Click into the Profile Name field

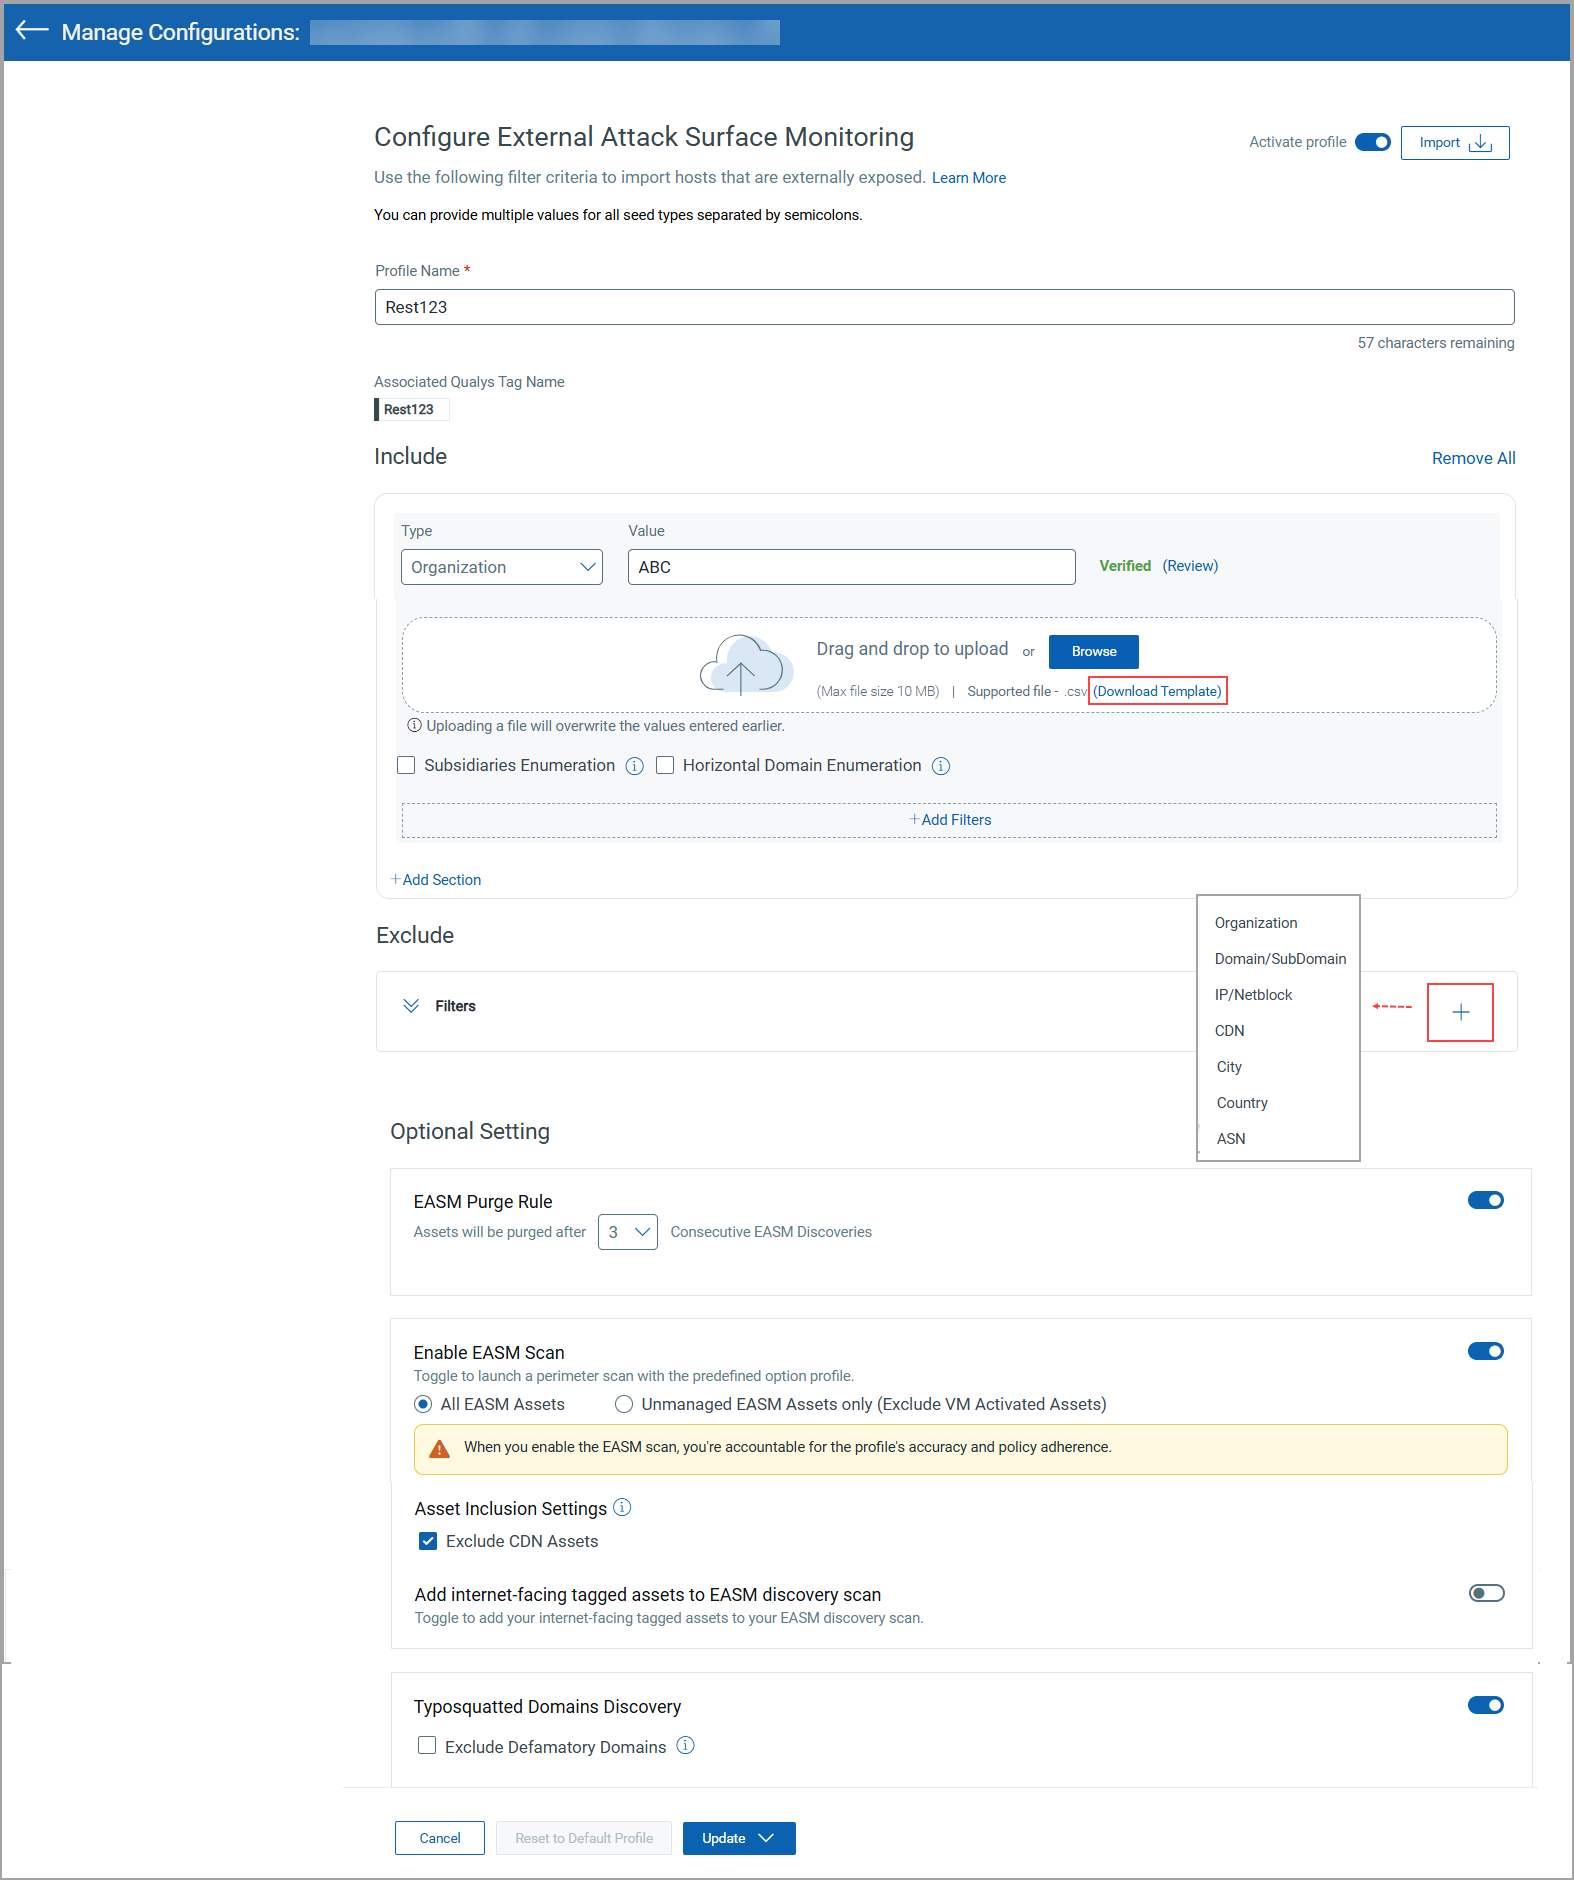coord(945,307)
